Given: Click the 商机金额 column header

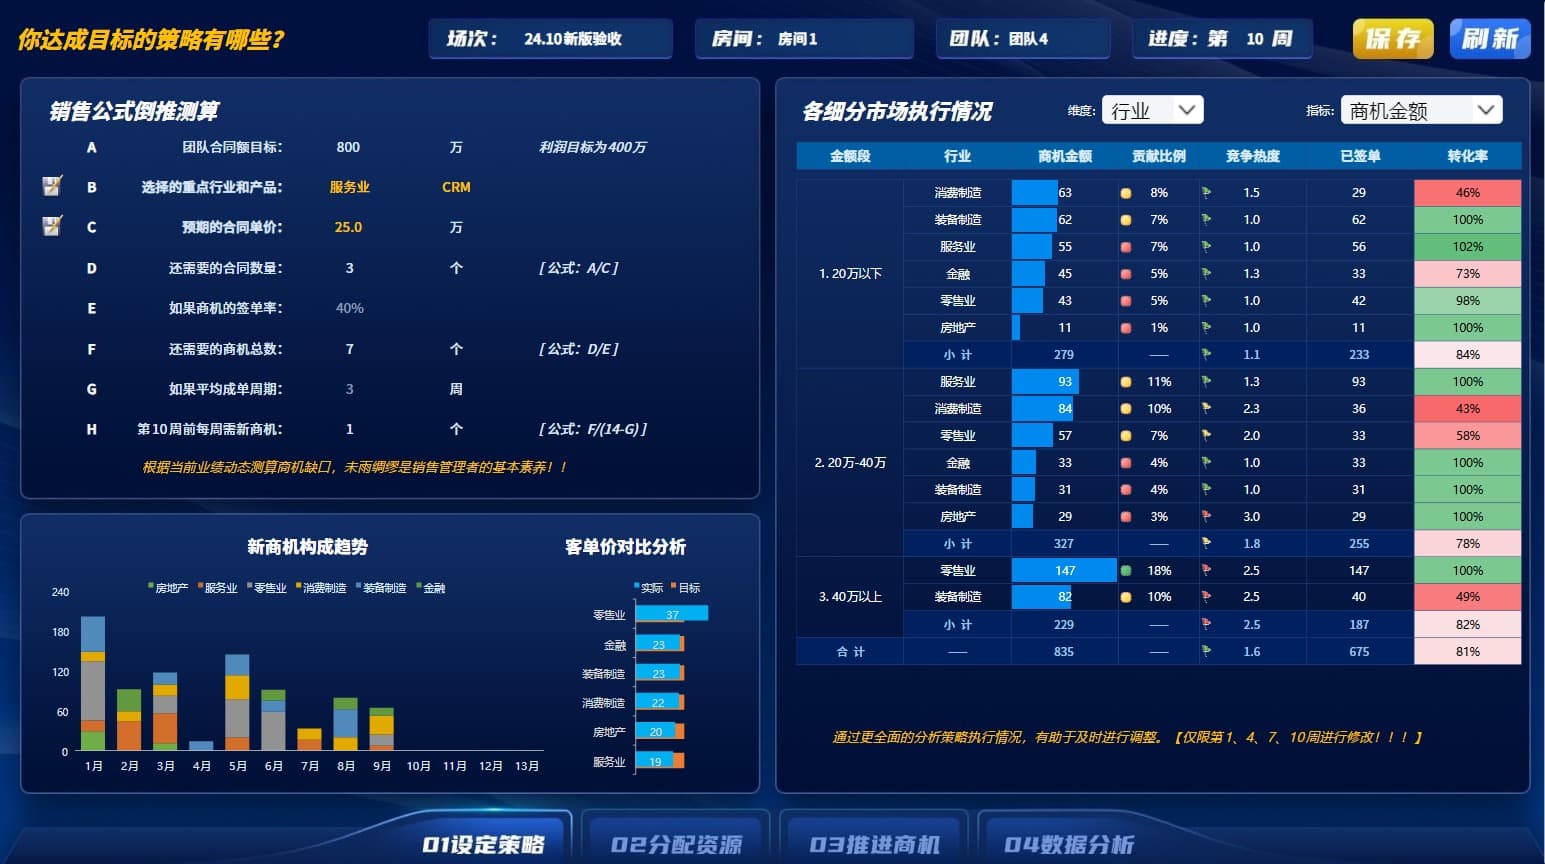Looking at the screenshot, I should (1064, 156).
